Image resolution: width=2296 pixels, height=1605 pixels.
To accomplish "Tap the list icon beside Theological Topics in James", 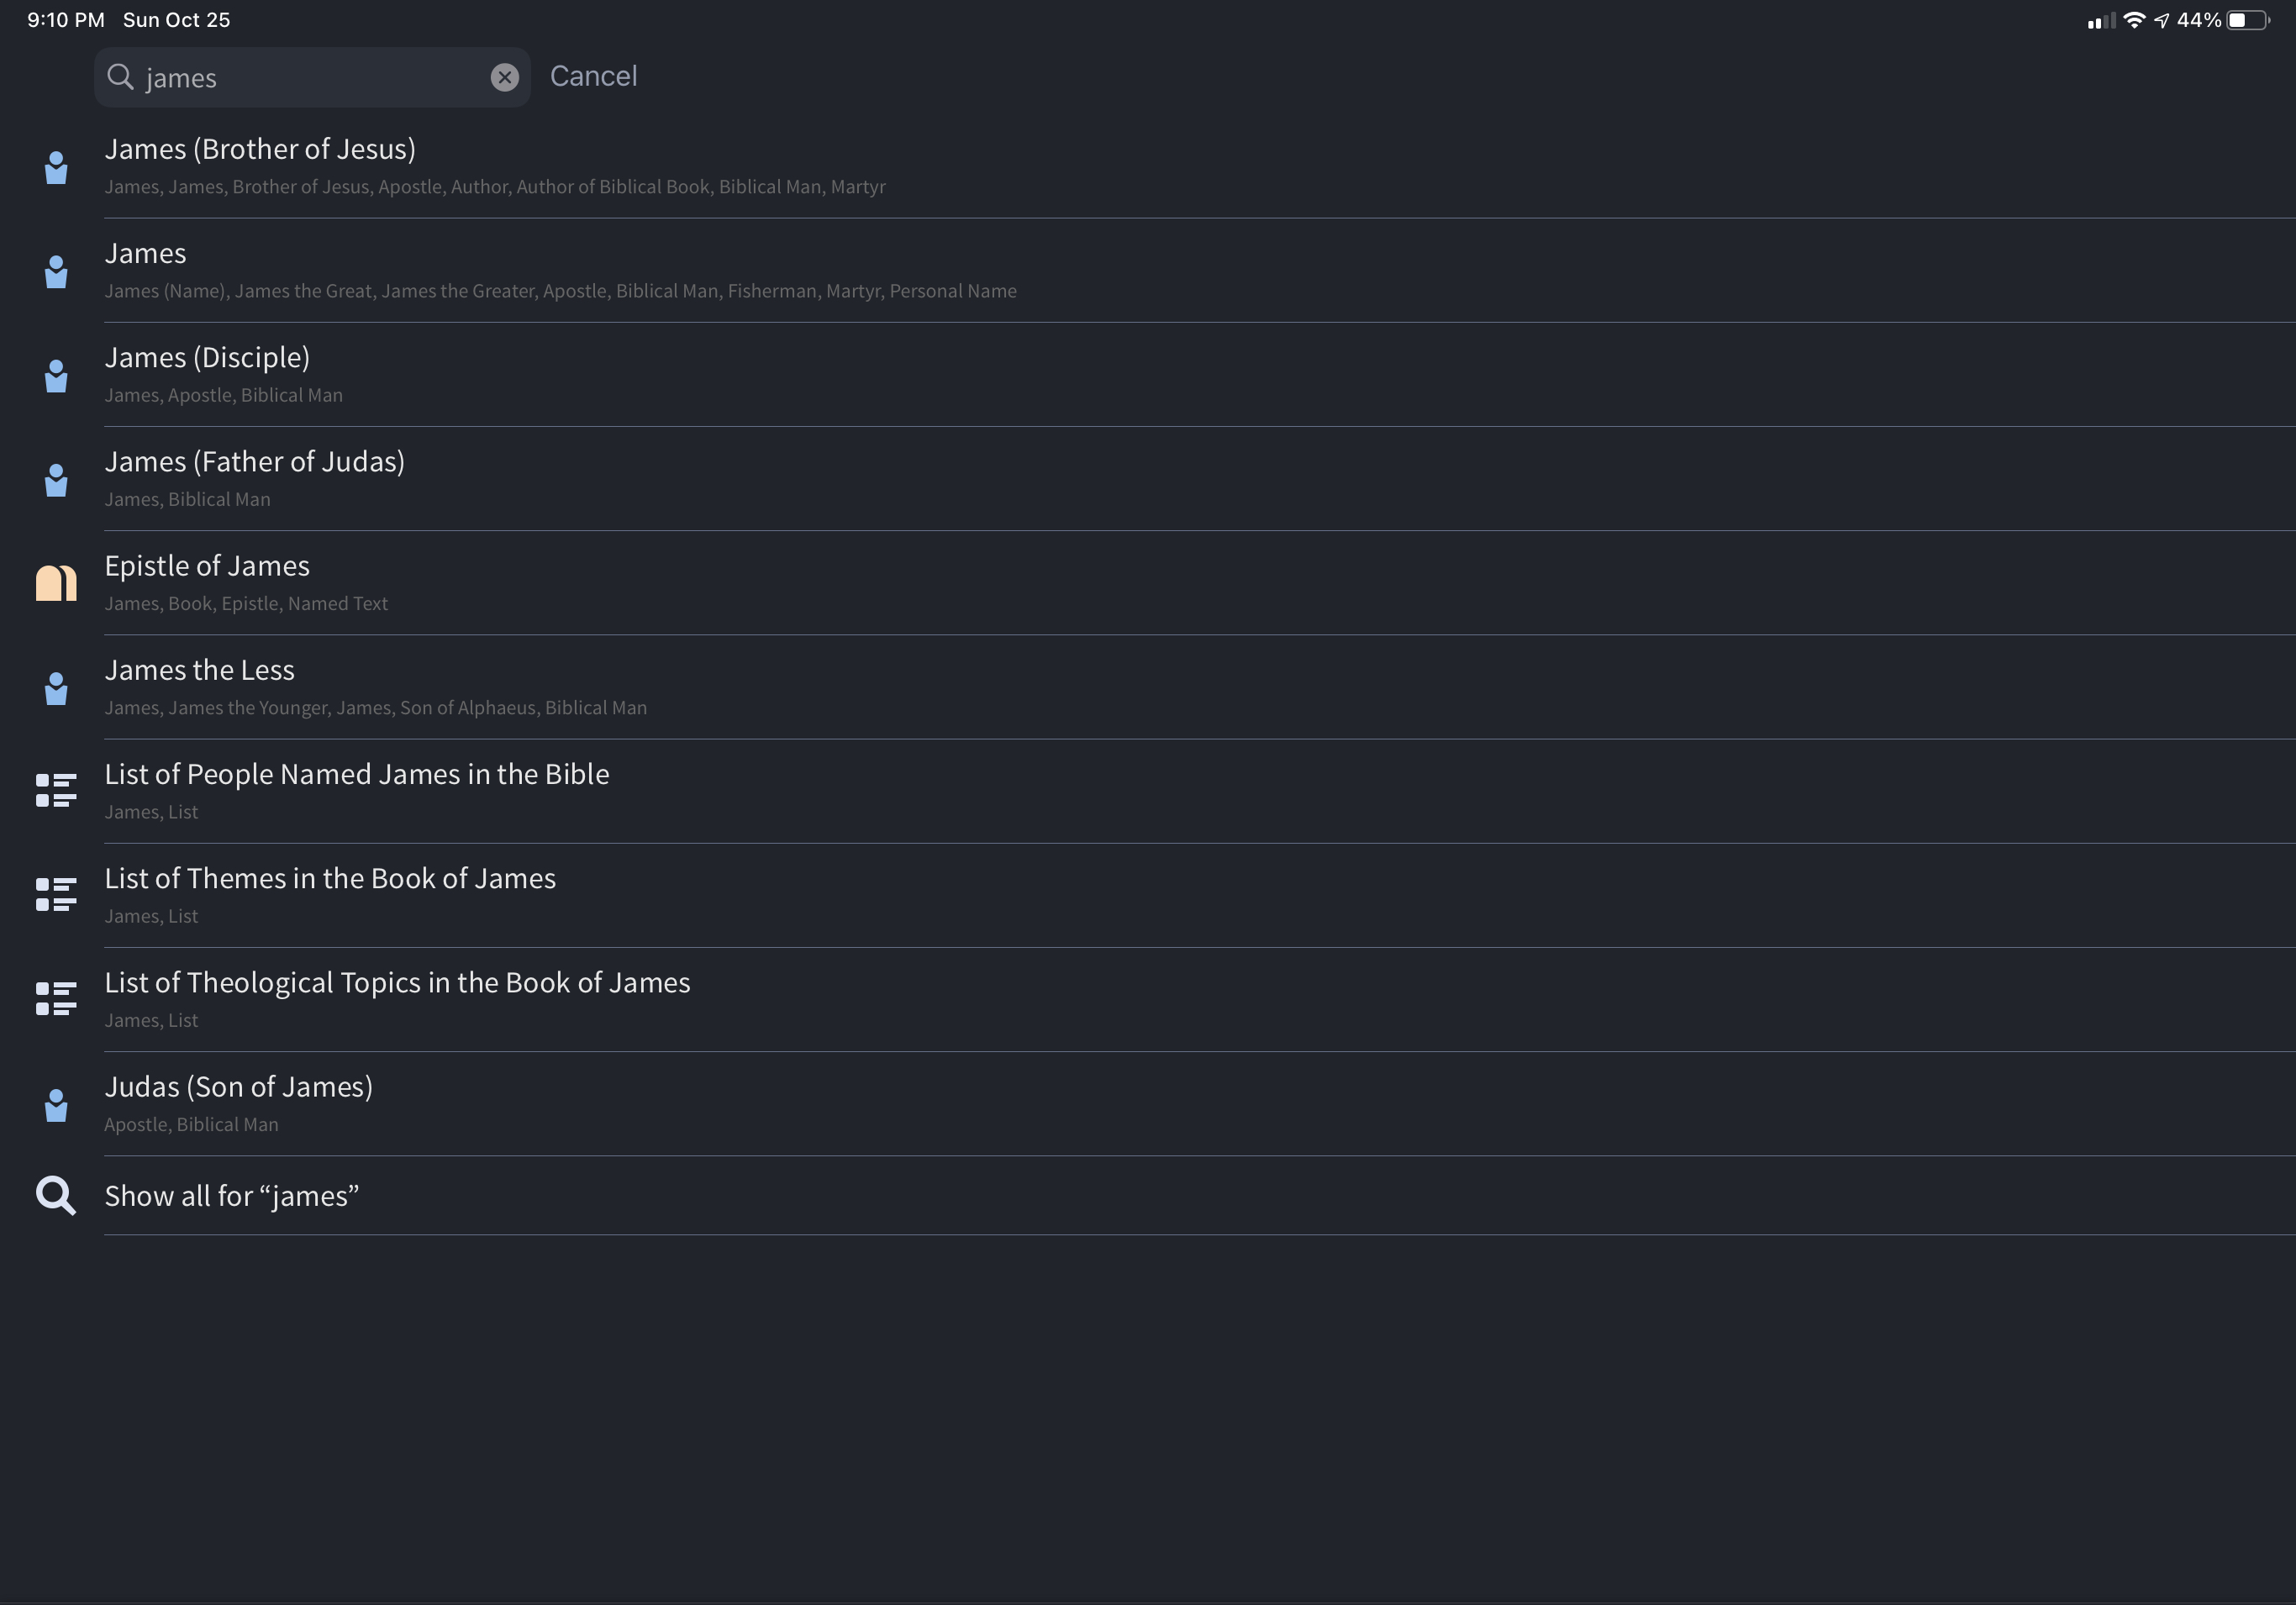I will coord(56,999).
